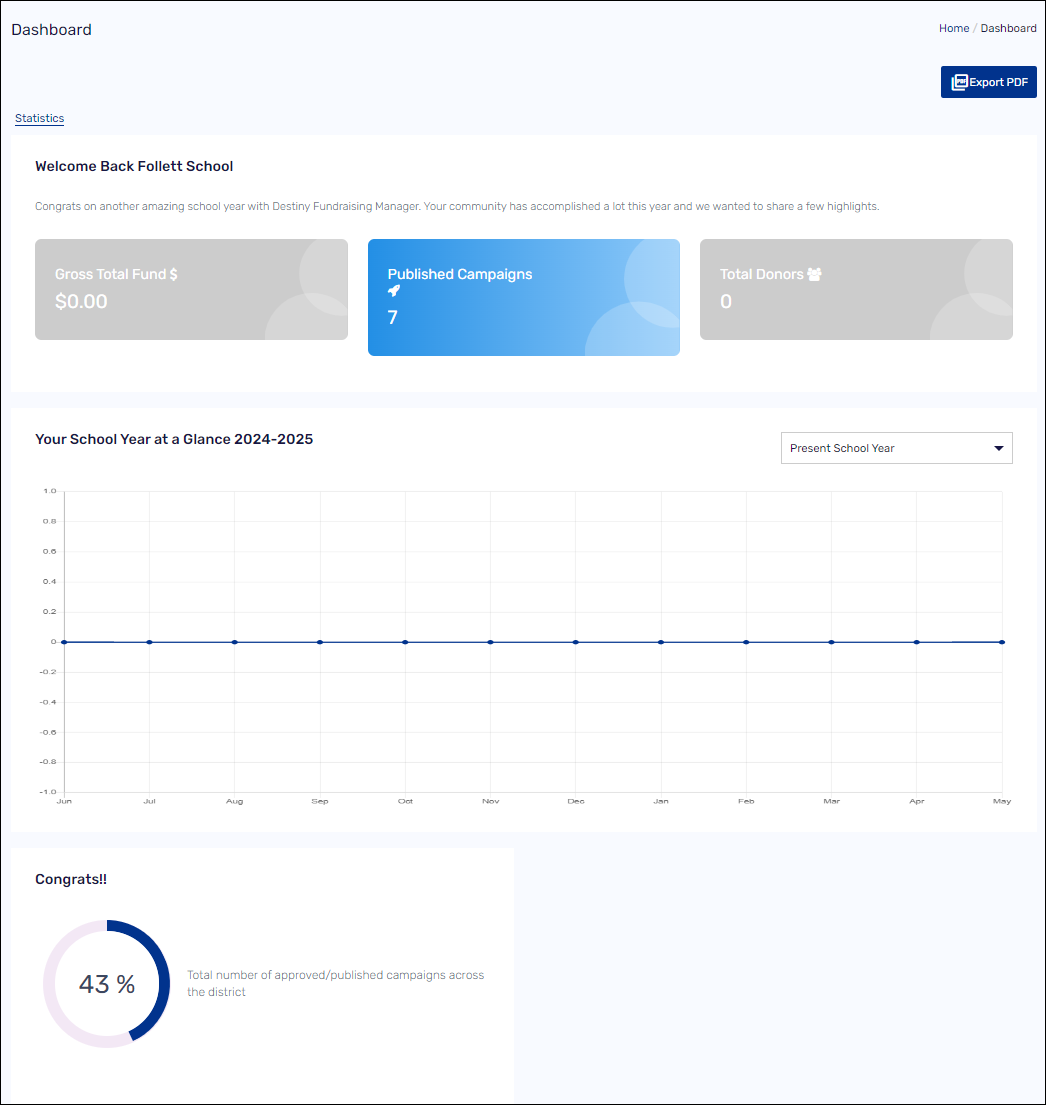Screen dimensions: 1046x1105
Task: Click the Export PDF button
Action: coord(988,82)
